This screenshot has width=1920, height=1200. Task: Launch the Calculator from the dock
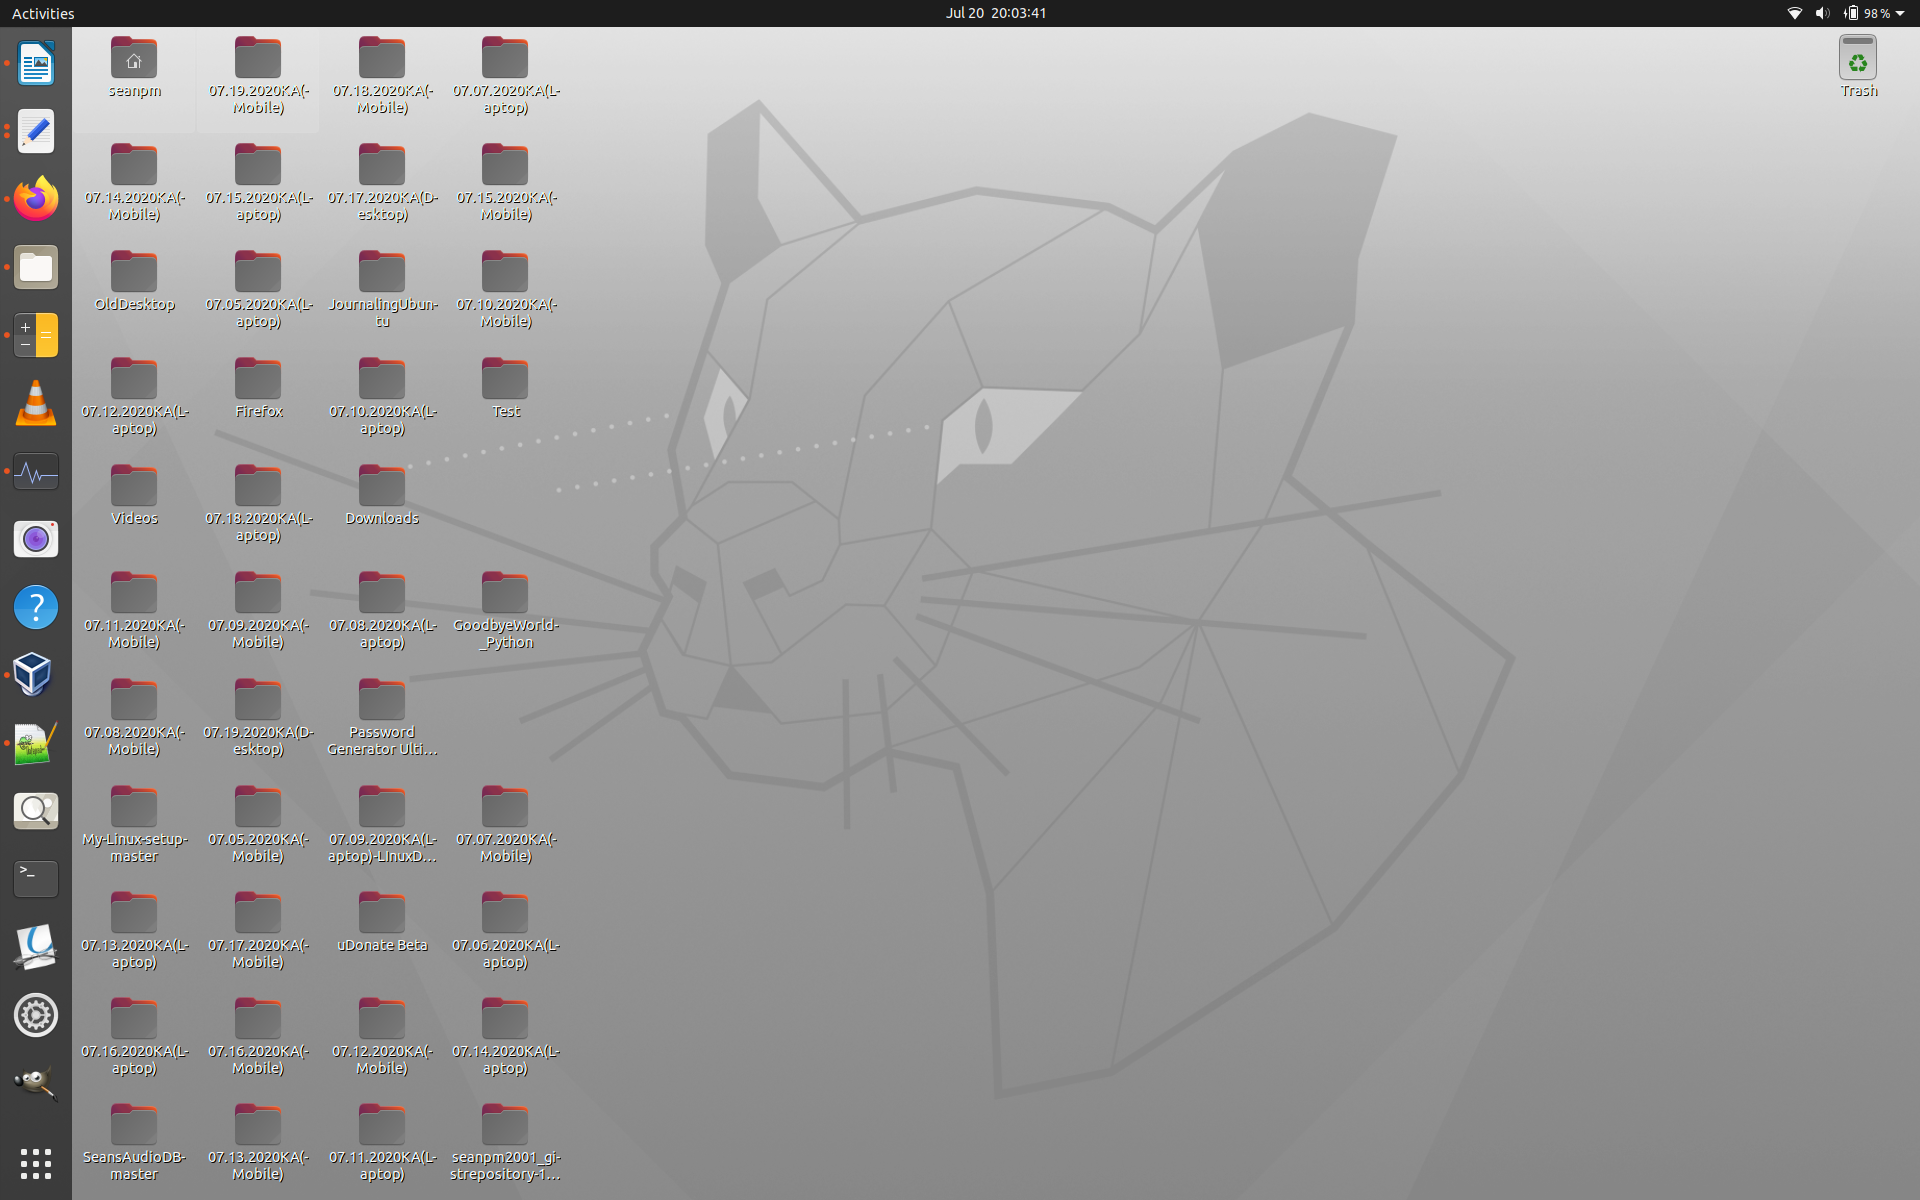[x=36, y=335]
